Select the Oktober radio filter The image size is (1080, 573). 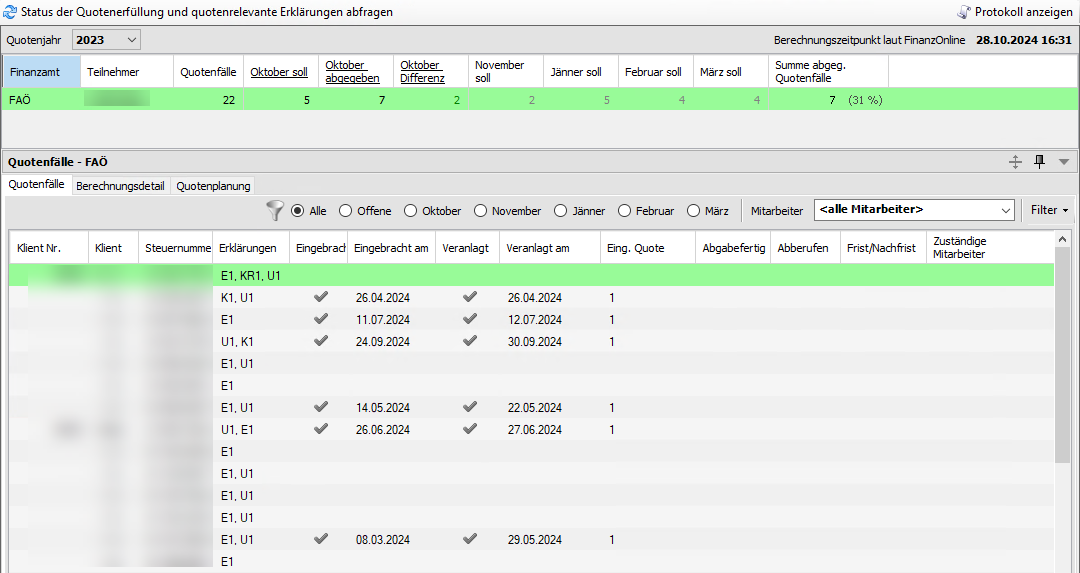coord(411,211)
